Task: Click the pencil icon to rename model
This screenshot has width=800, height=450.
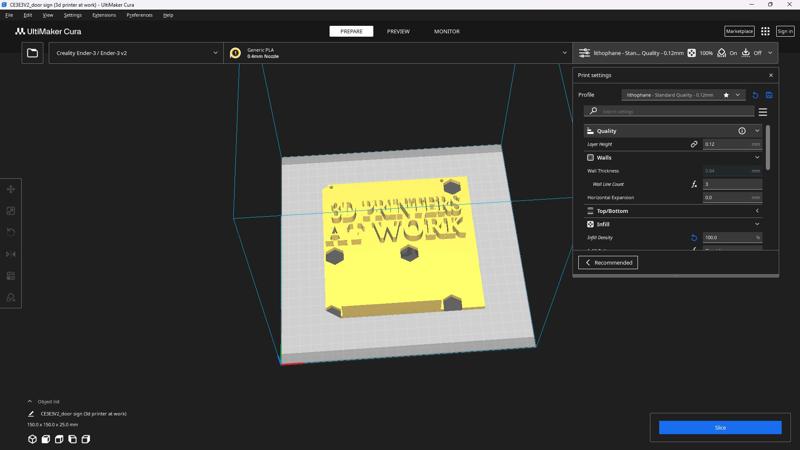Action: [x=31, y=414]
